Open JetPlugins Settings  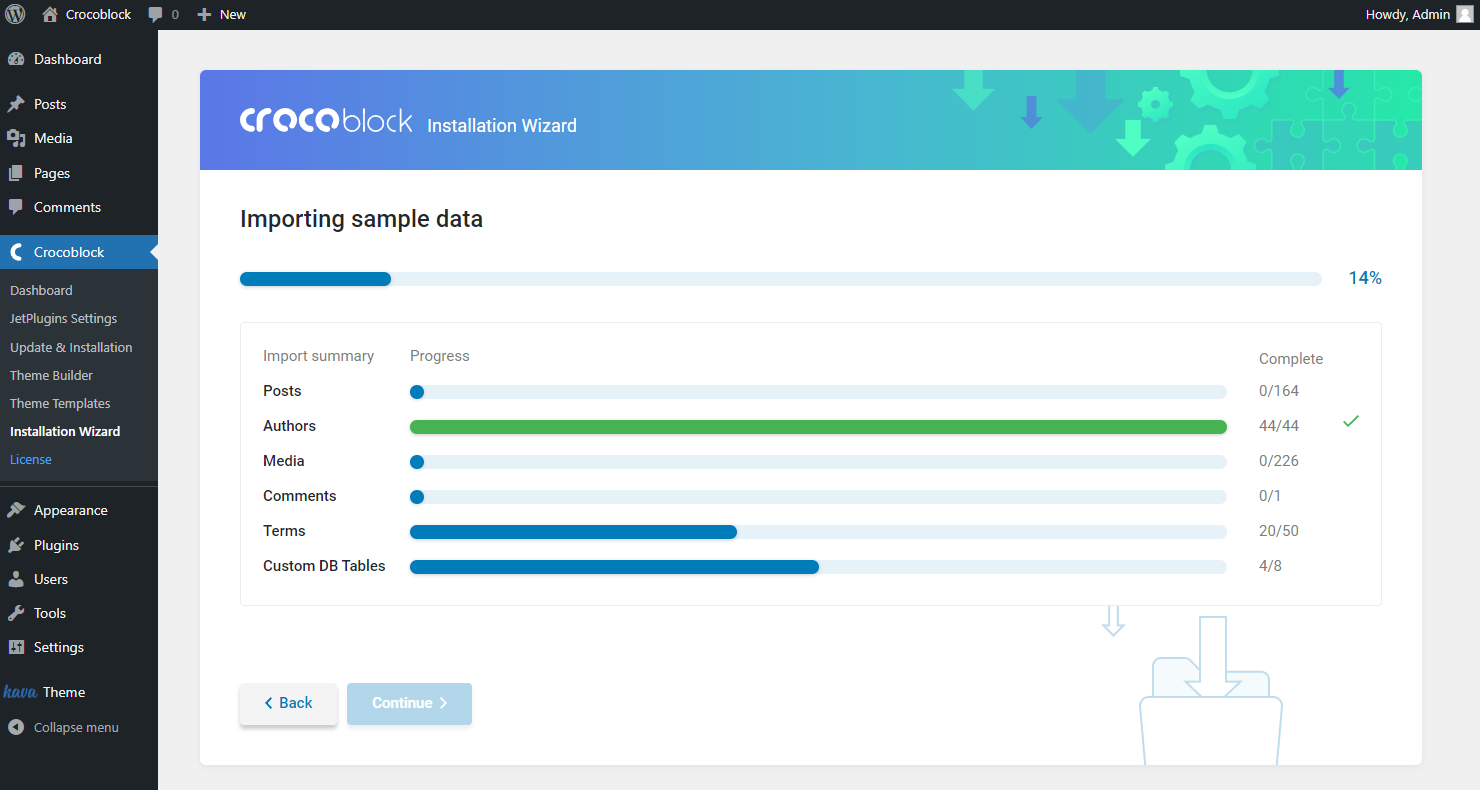tap(63, 318)
